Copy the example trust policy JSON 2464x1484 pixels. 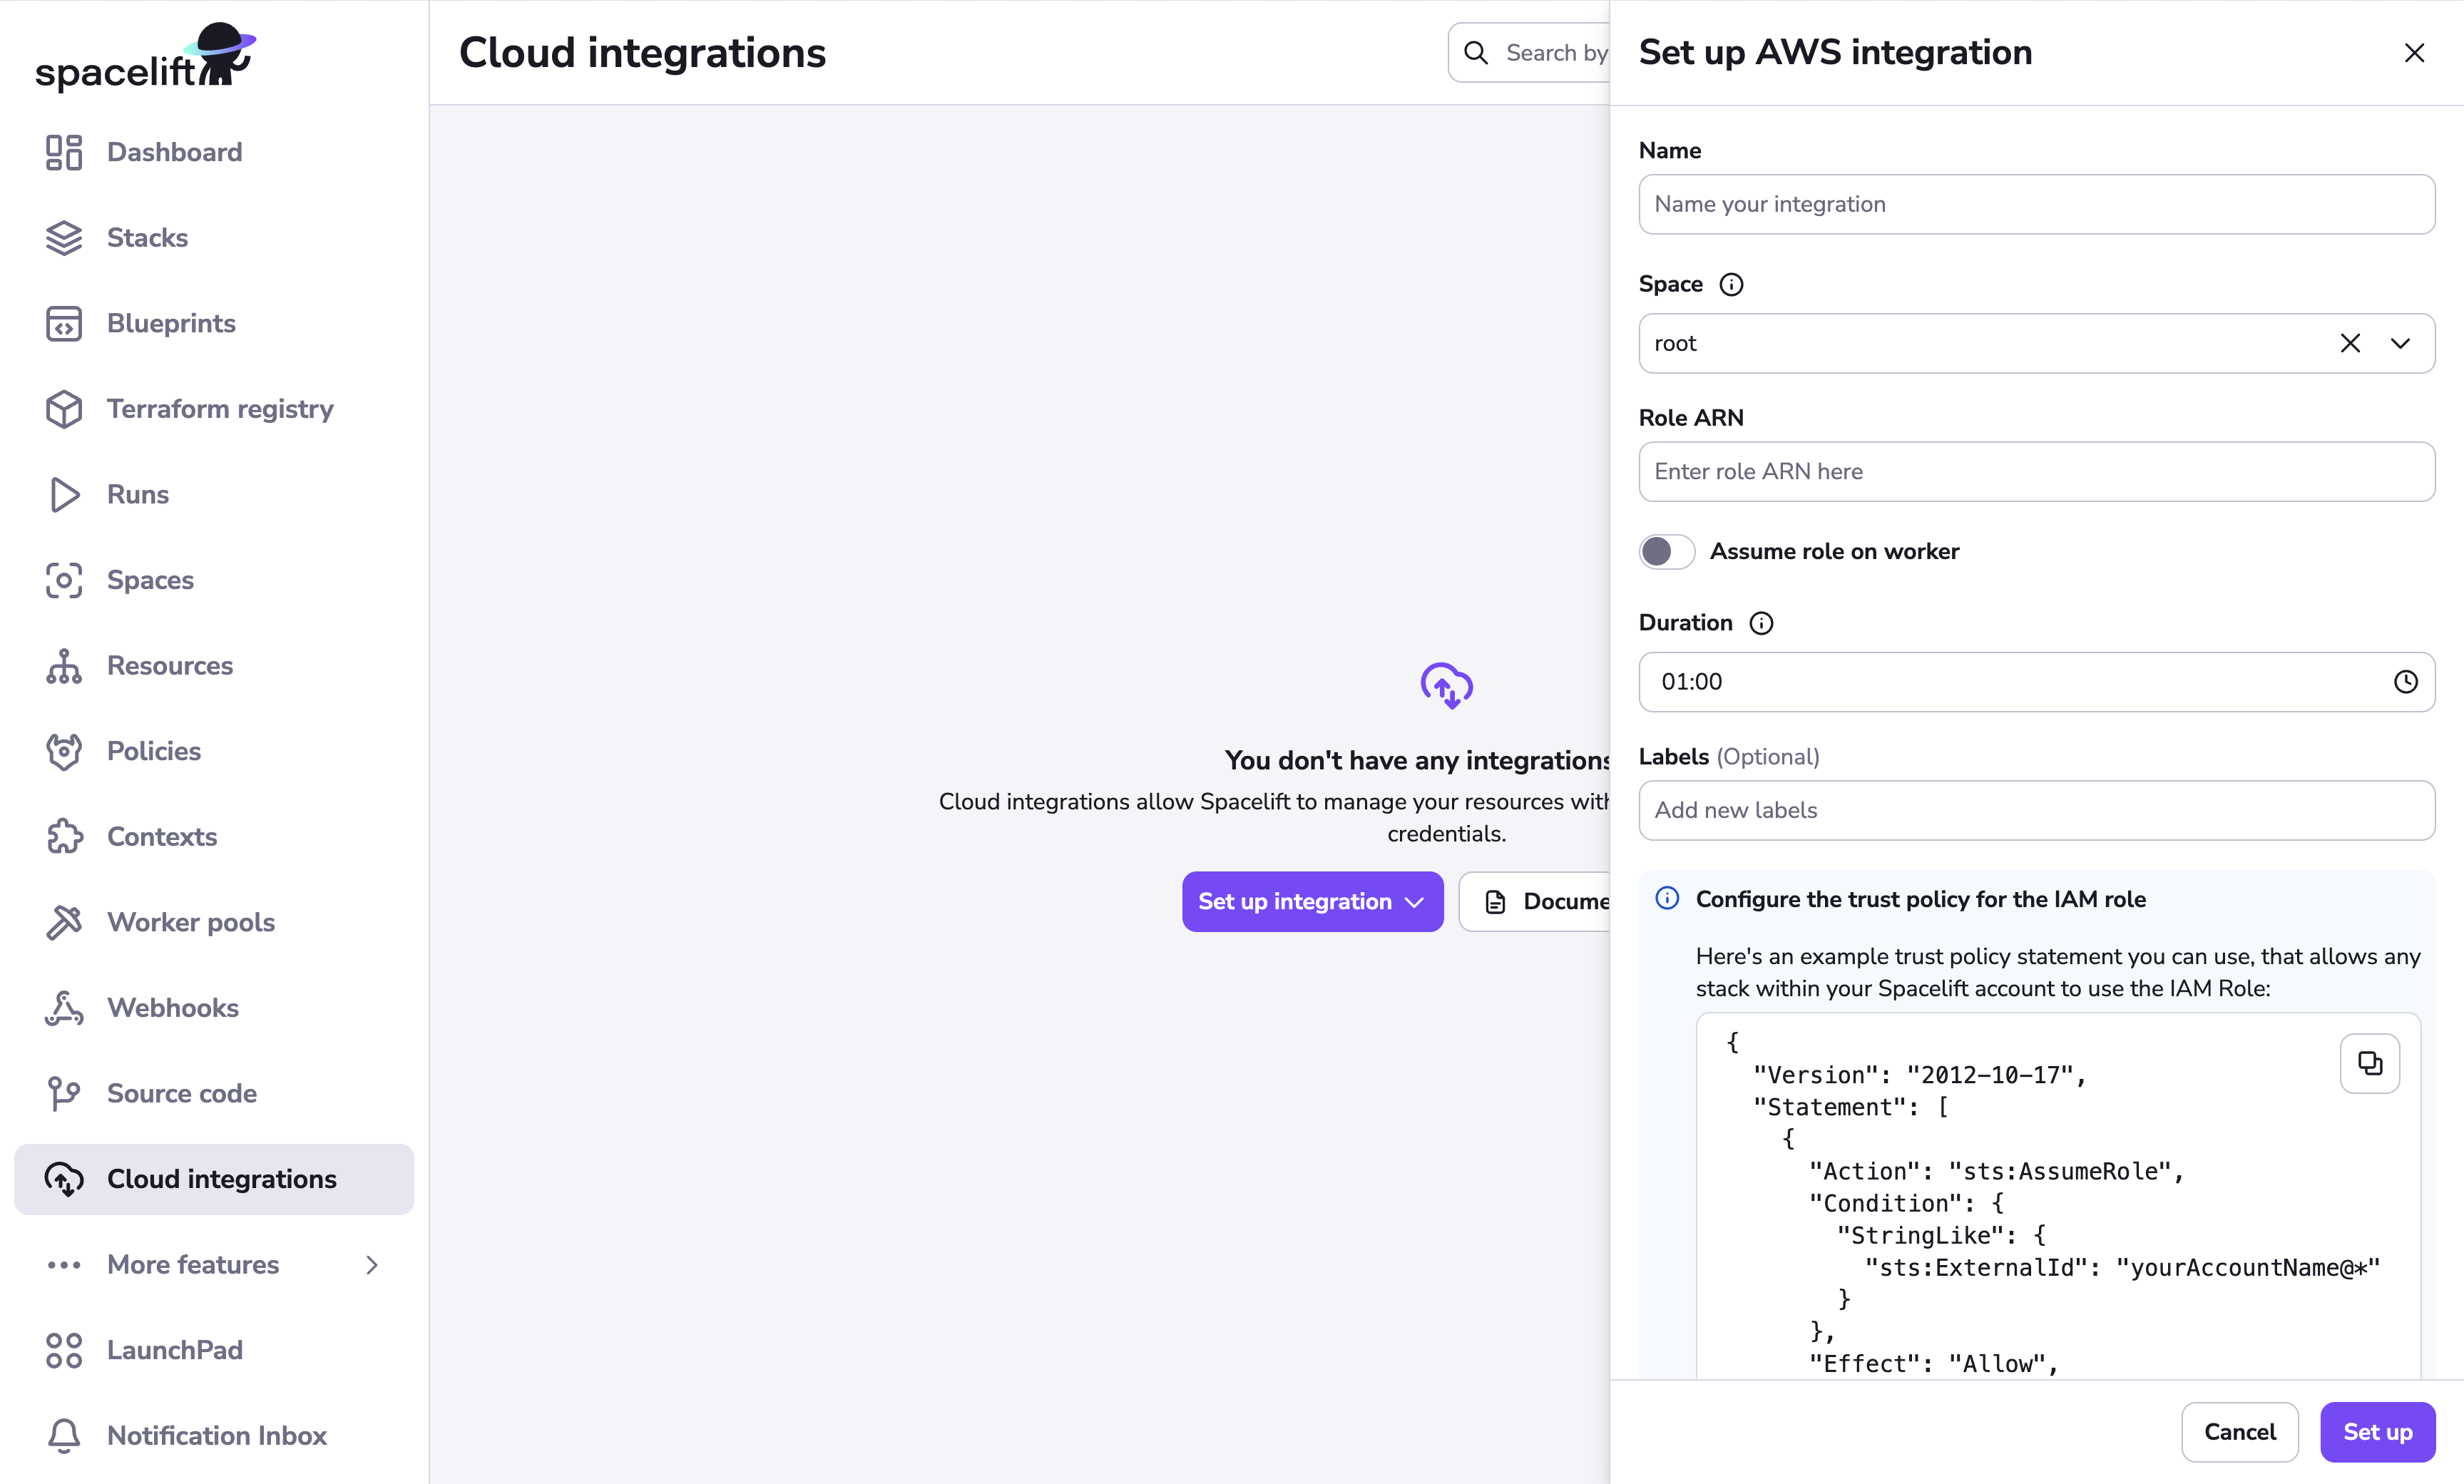coord(2370,1063)
